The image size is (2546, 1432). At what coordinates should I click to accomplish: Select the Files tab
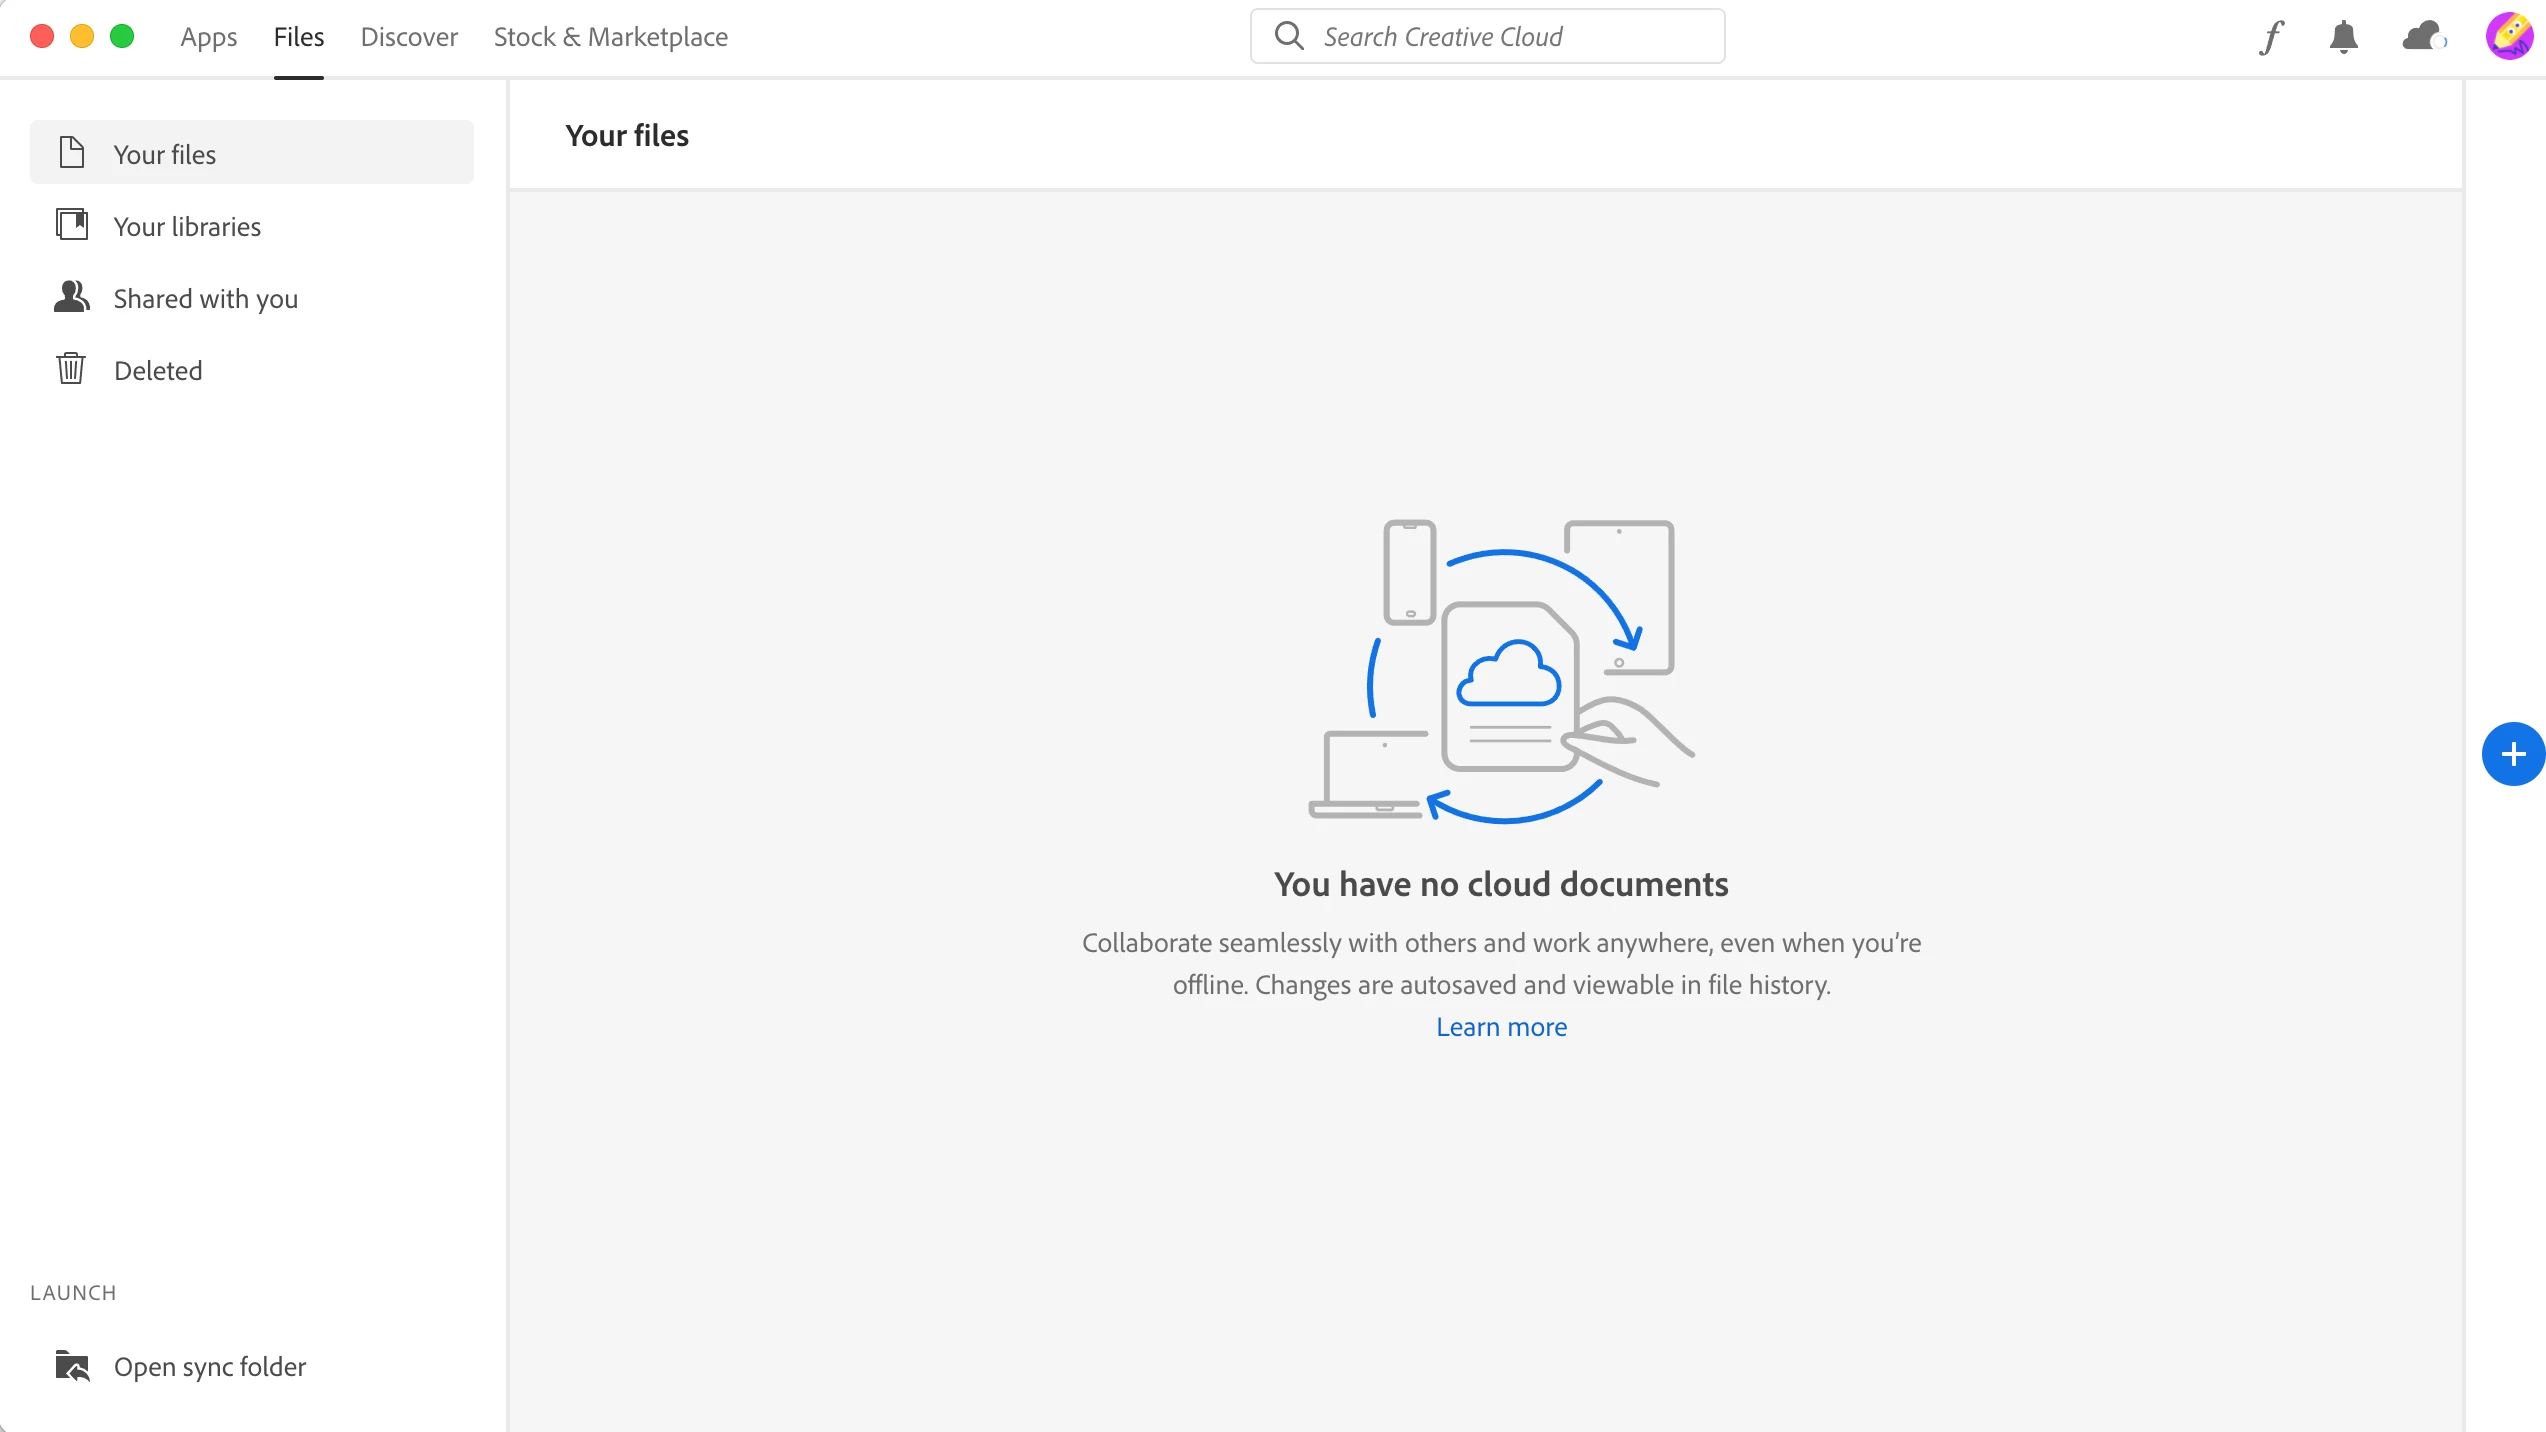pyautogui.click(x=299, y=37)
